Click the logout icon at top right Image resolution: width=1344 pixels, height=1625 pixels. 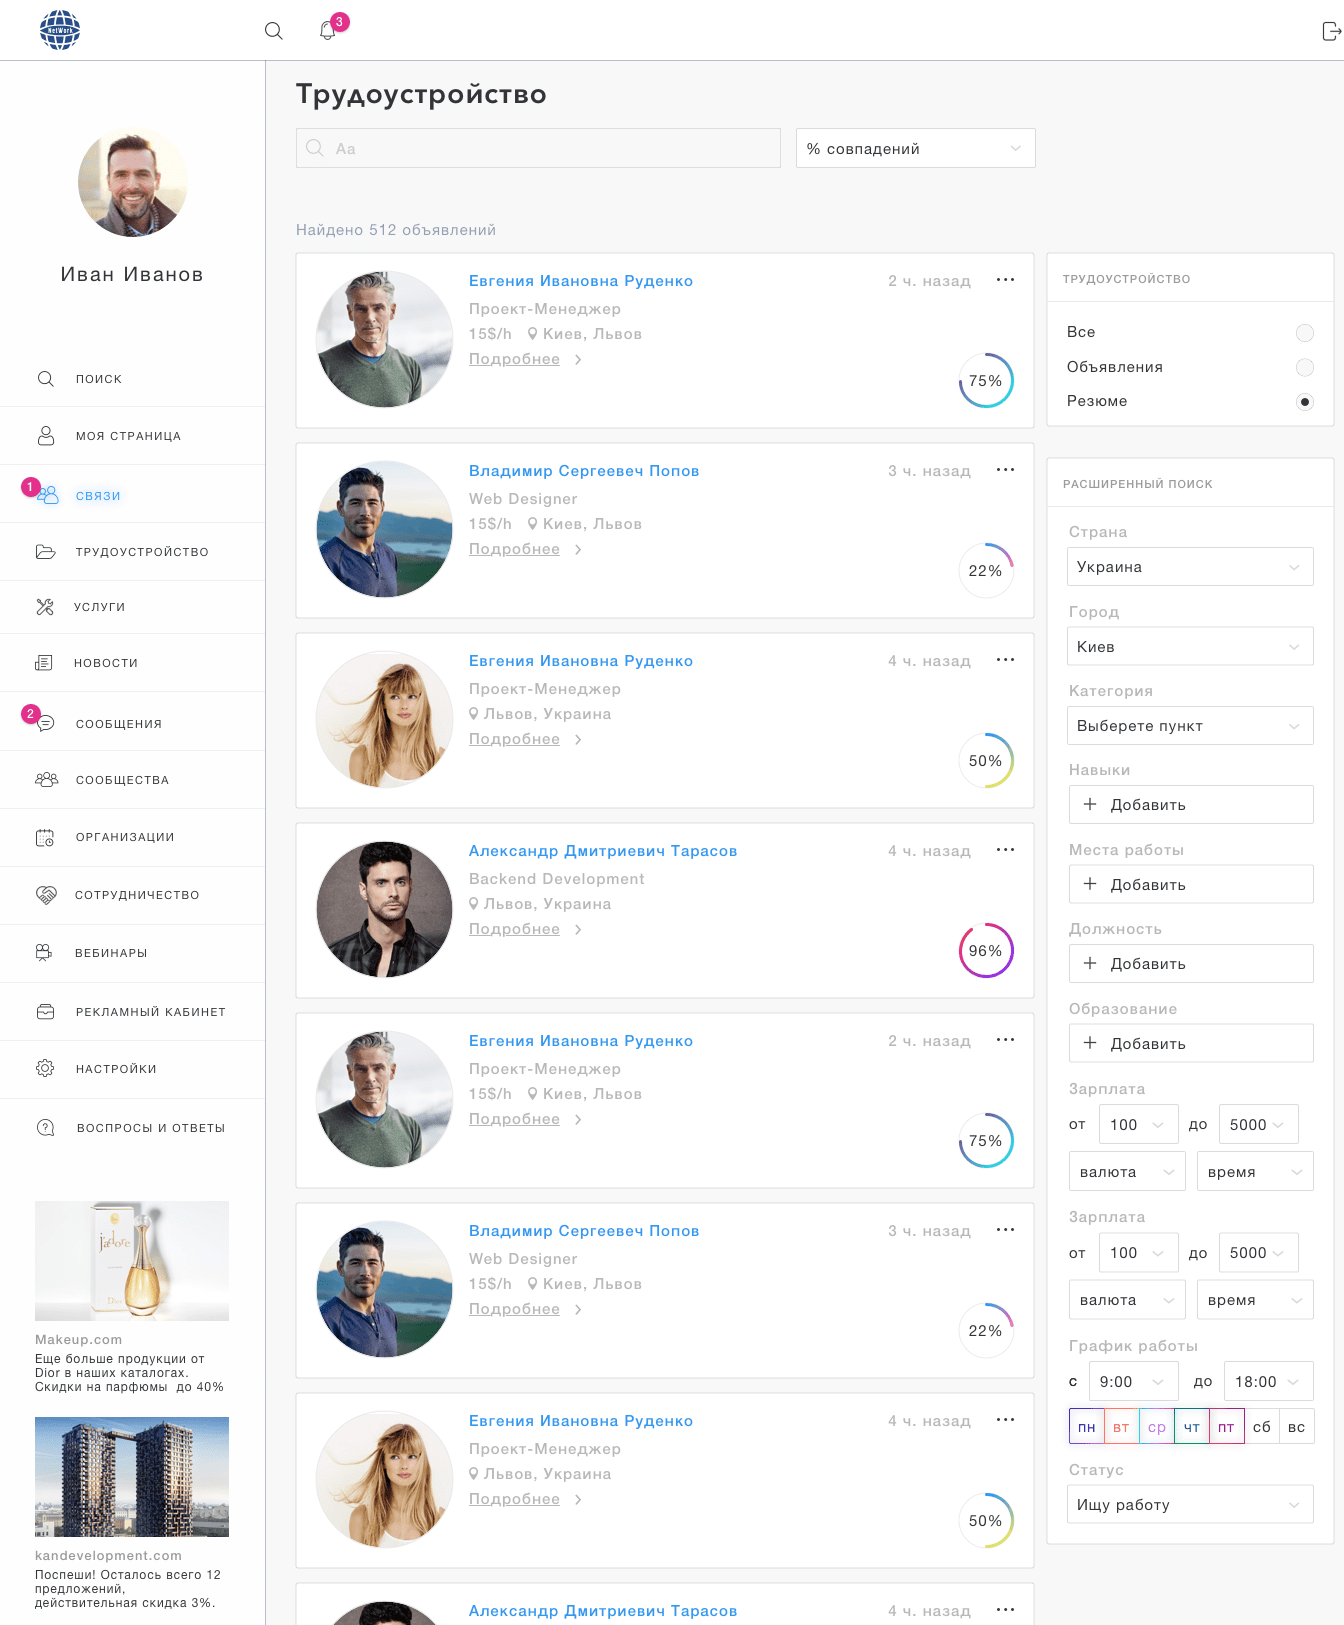click(x=1330, y=31)
